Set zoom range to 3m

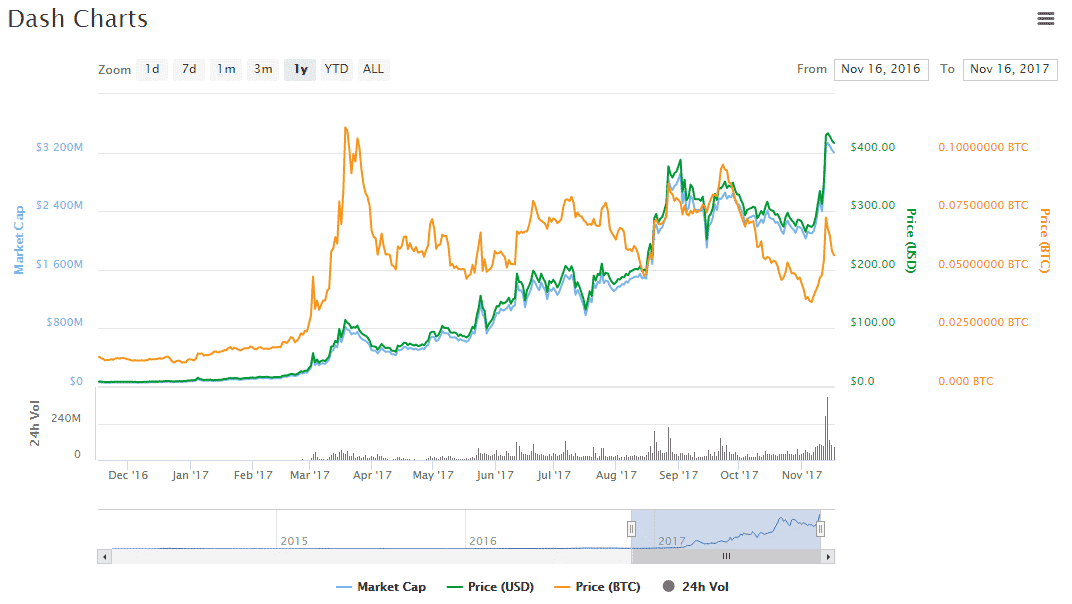click(x=263, y=69)
